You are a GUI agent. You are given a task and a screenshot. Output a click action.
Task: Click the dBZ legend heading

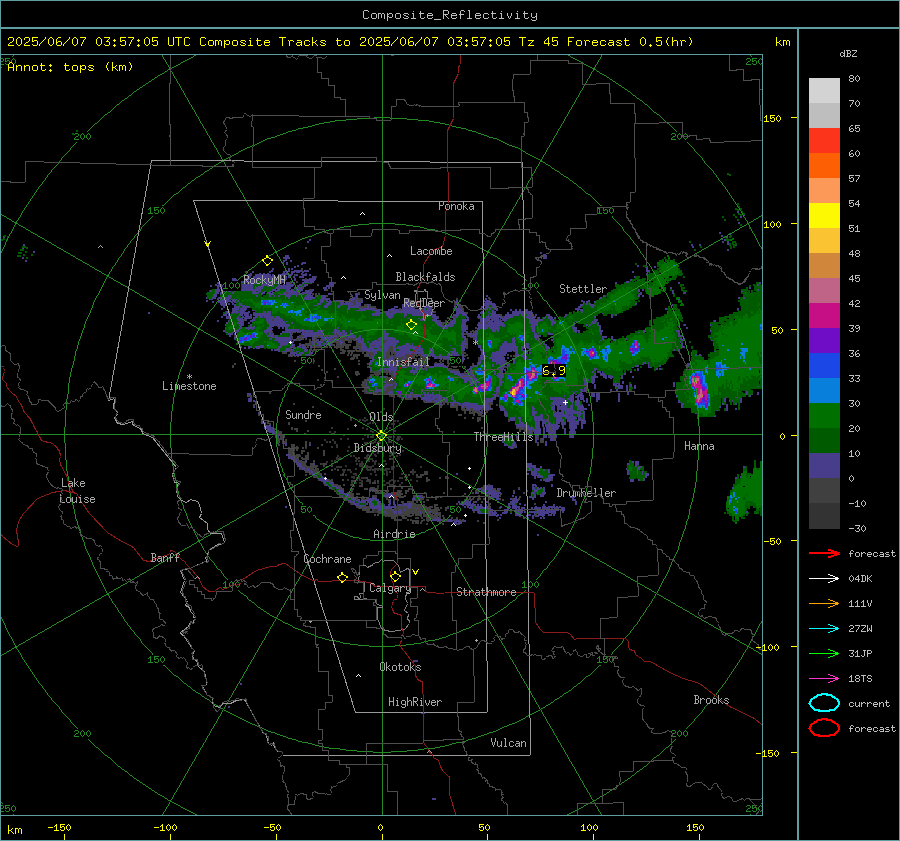point(848,53)
